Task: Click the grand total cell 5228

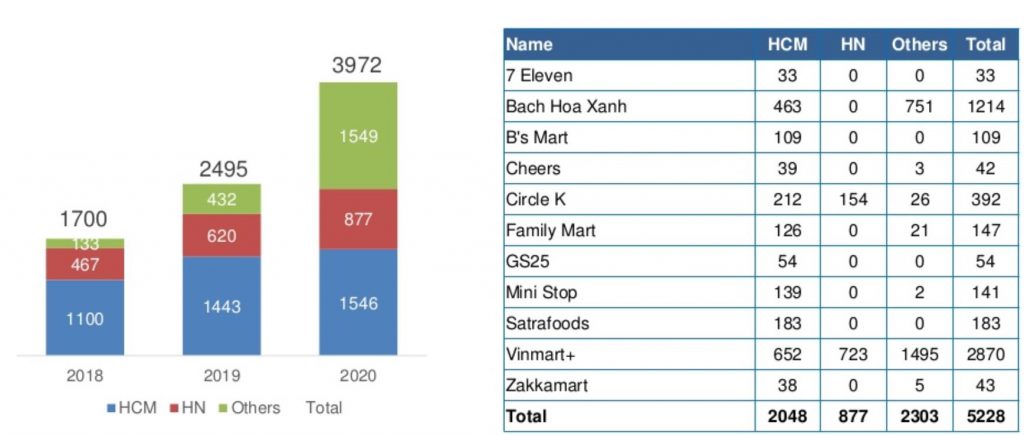Action: (x=987, y=416)
